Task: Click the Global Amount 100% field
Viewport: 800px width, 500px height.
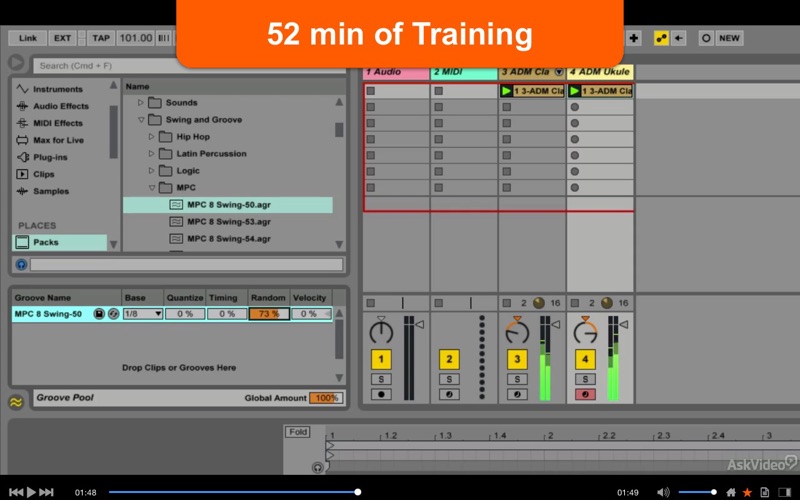Action: (x=326, y=398)
